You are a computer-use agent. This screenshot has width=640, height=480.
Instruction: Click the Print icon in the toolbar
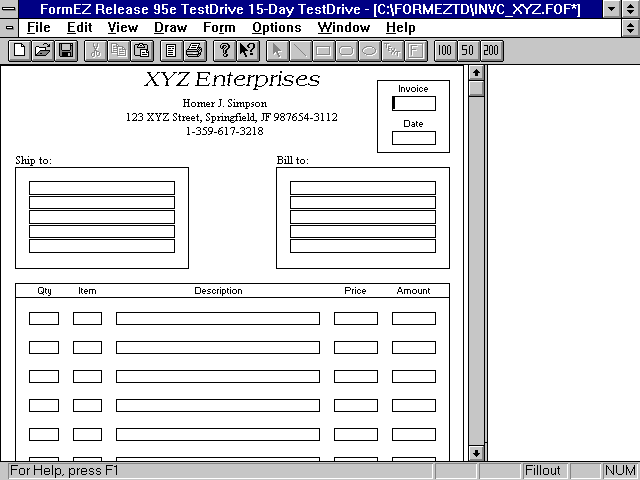point(194,50)
